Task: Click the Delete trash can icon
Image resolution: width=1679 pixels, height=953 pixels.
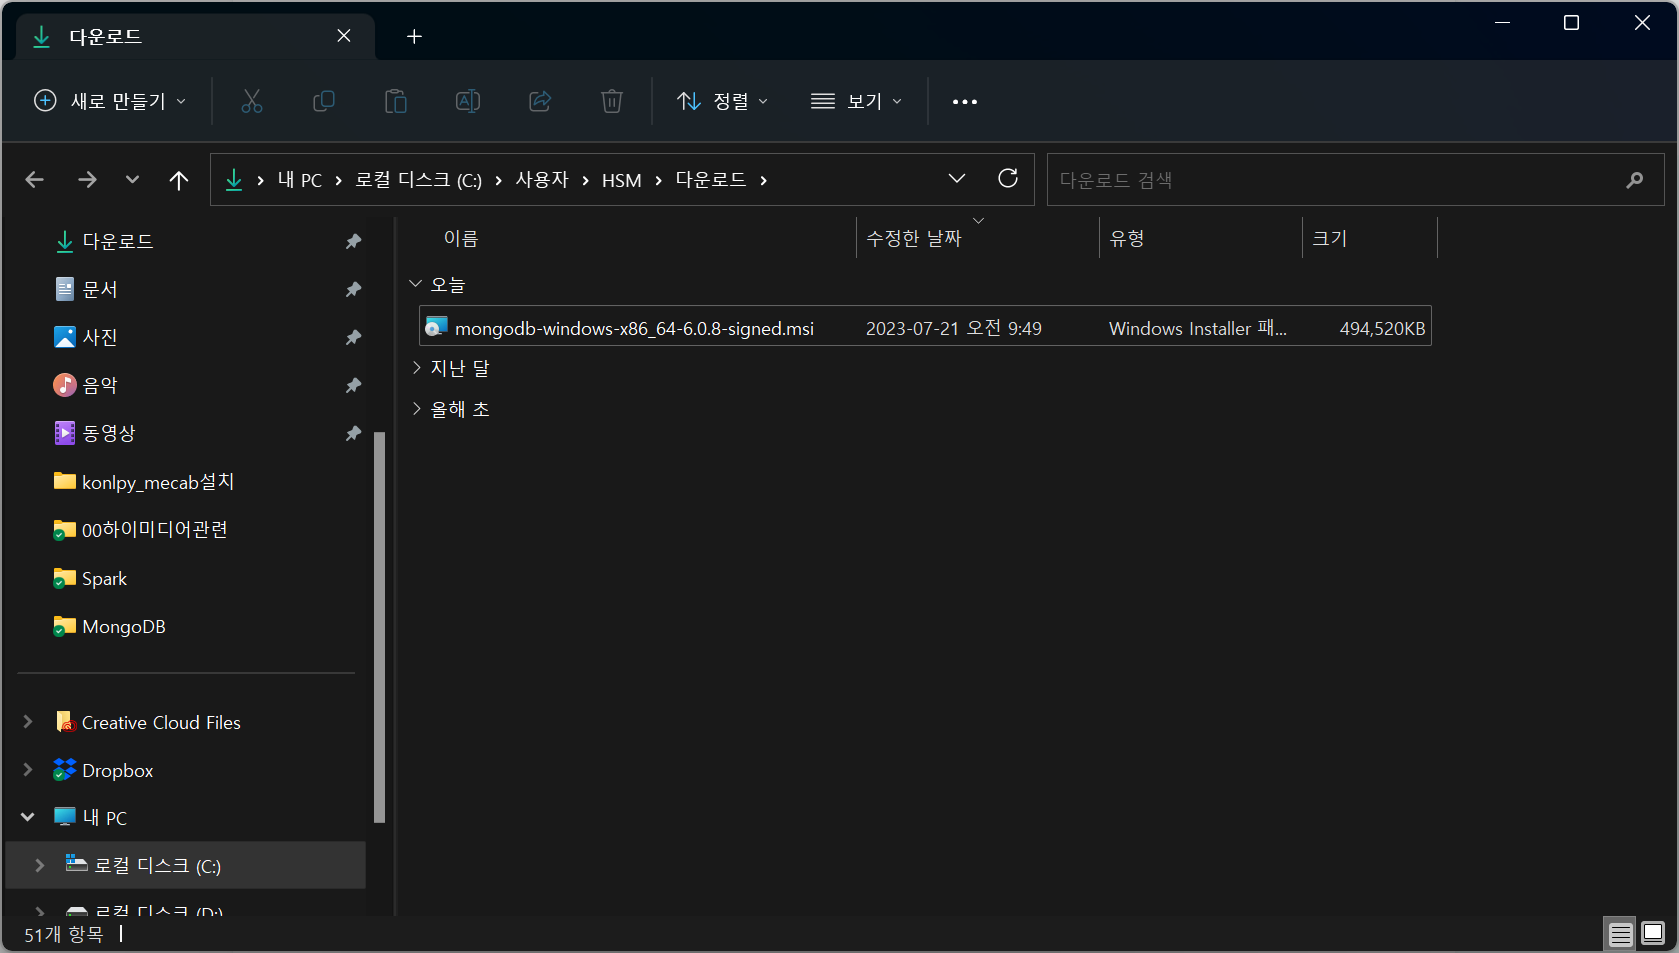Action: (612, 101)
